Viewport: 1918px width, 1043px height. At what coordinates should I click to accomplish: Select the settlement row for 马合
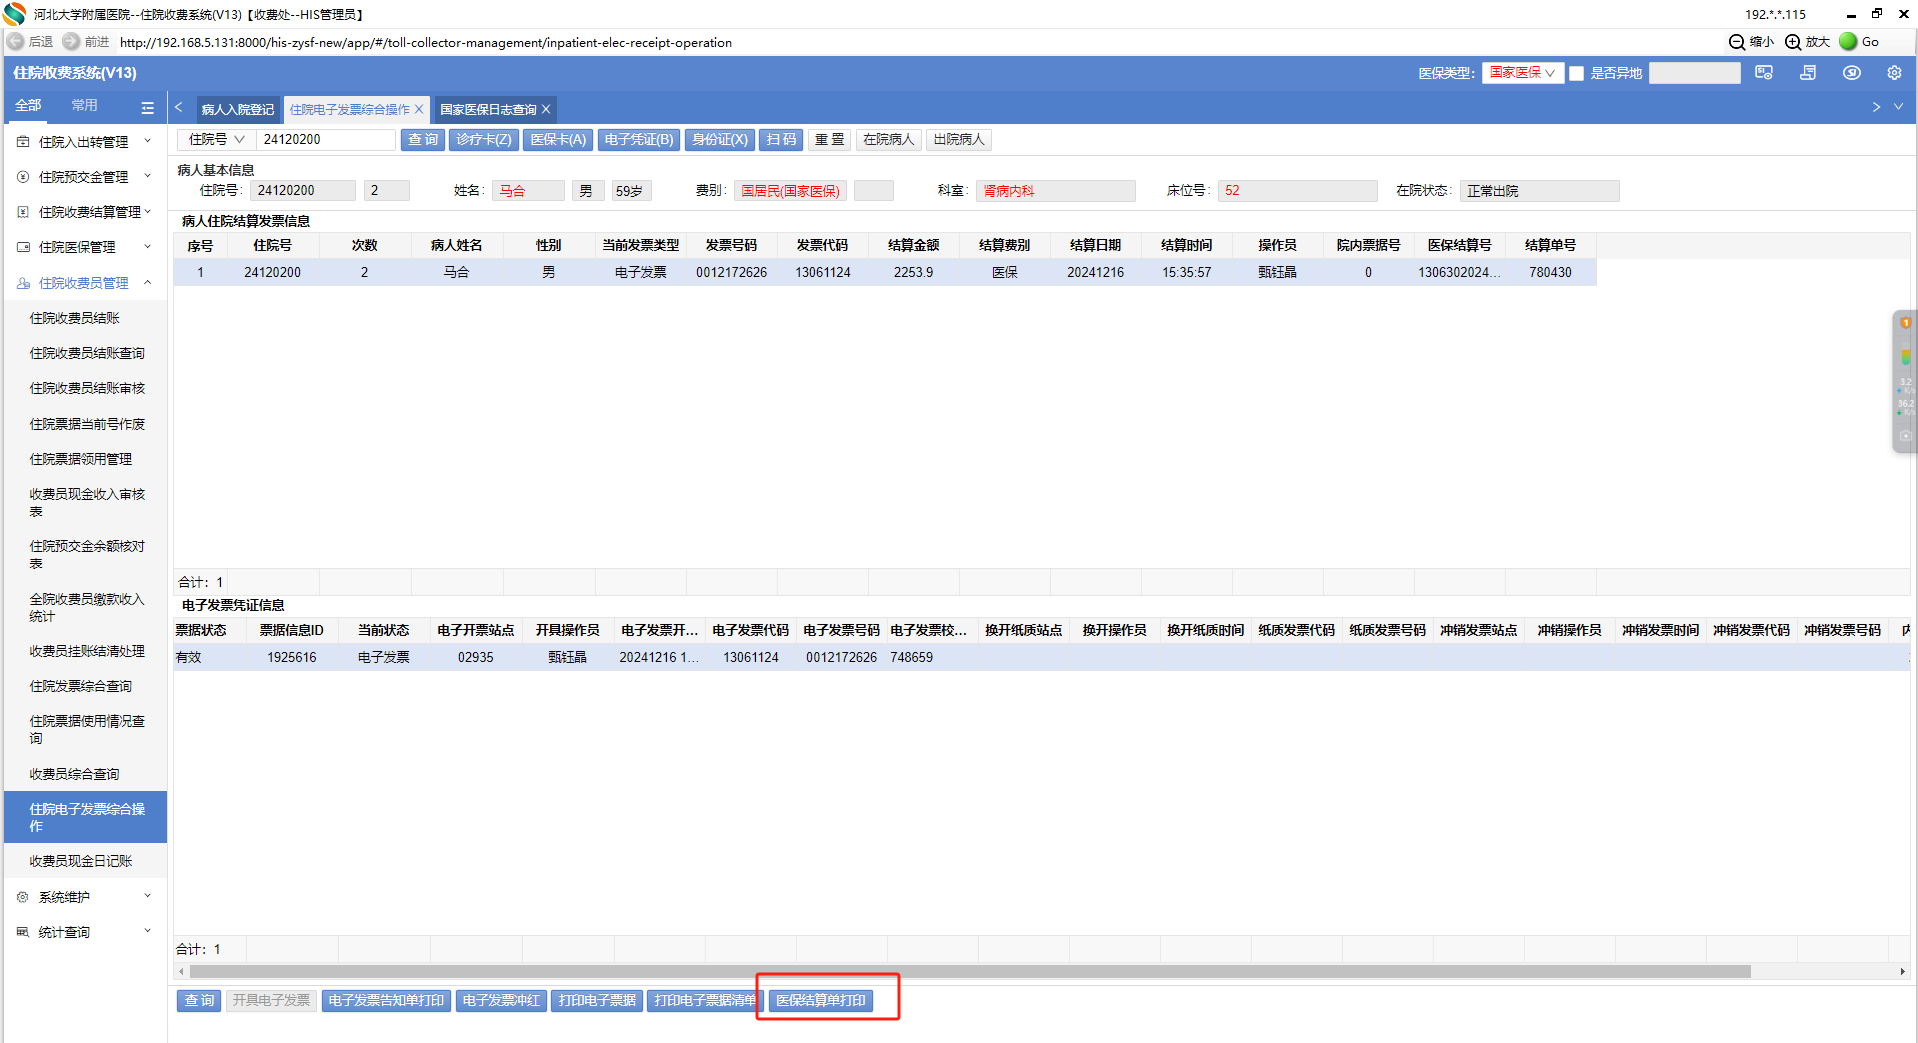(885, 272)
